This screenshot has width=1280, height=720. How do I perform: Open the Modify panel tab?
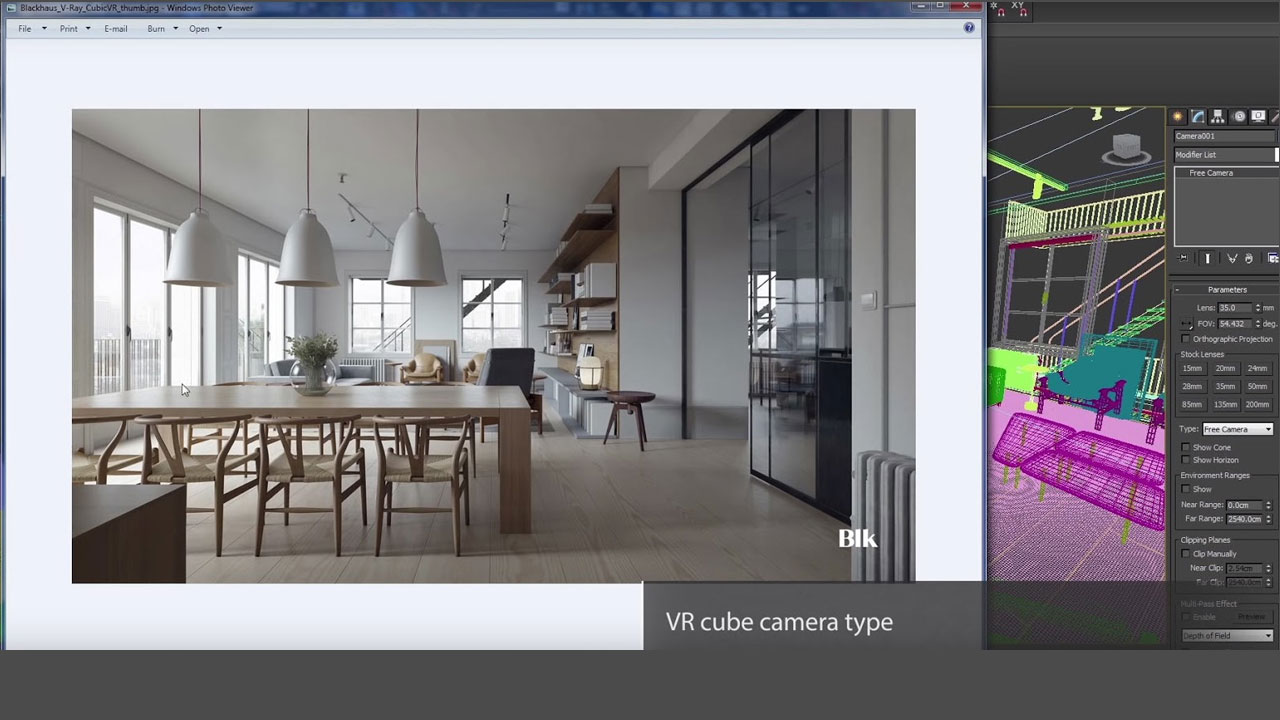point(1198,117)
